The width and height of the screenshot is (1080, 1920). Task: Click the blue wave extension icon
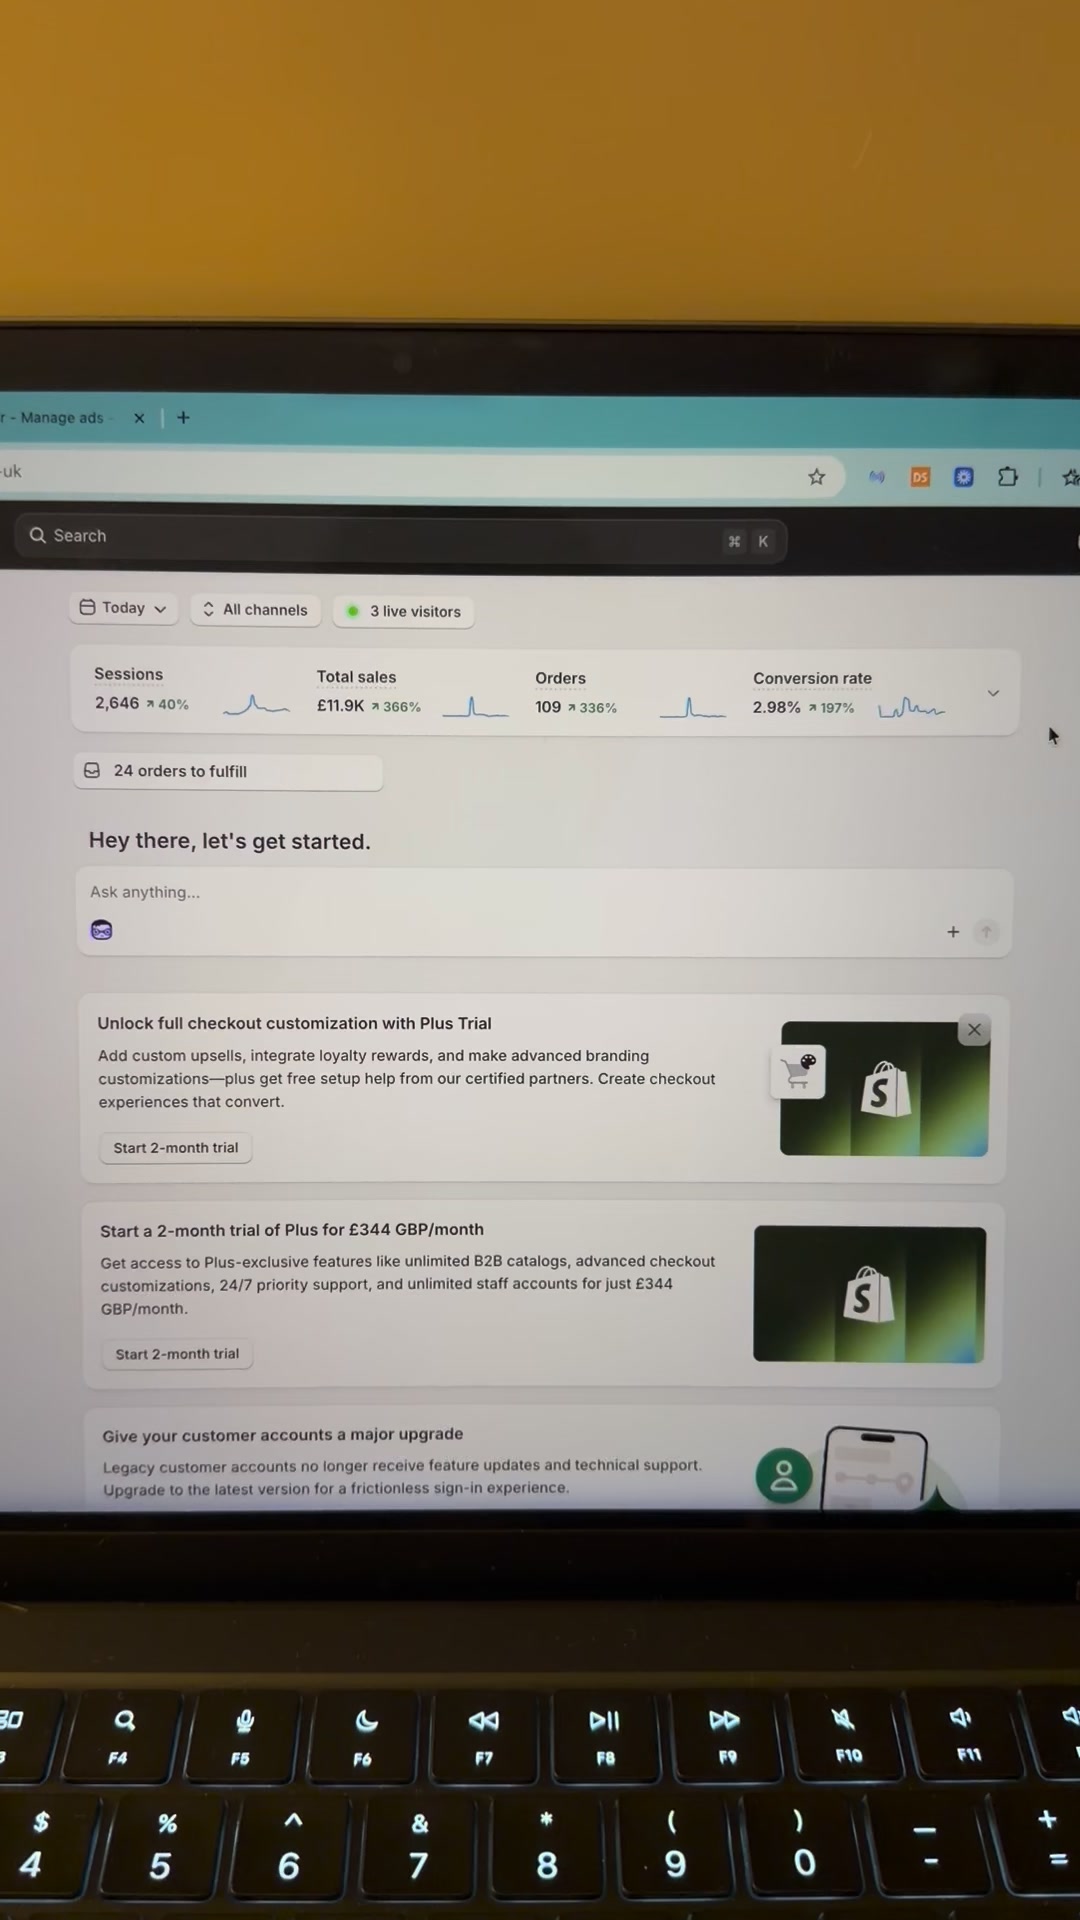pyautogui.click(x=877, y=477)
